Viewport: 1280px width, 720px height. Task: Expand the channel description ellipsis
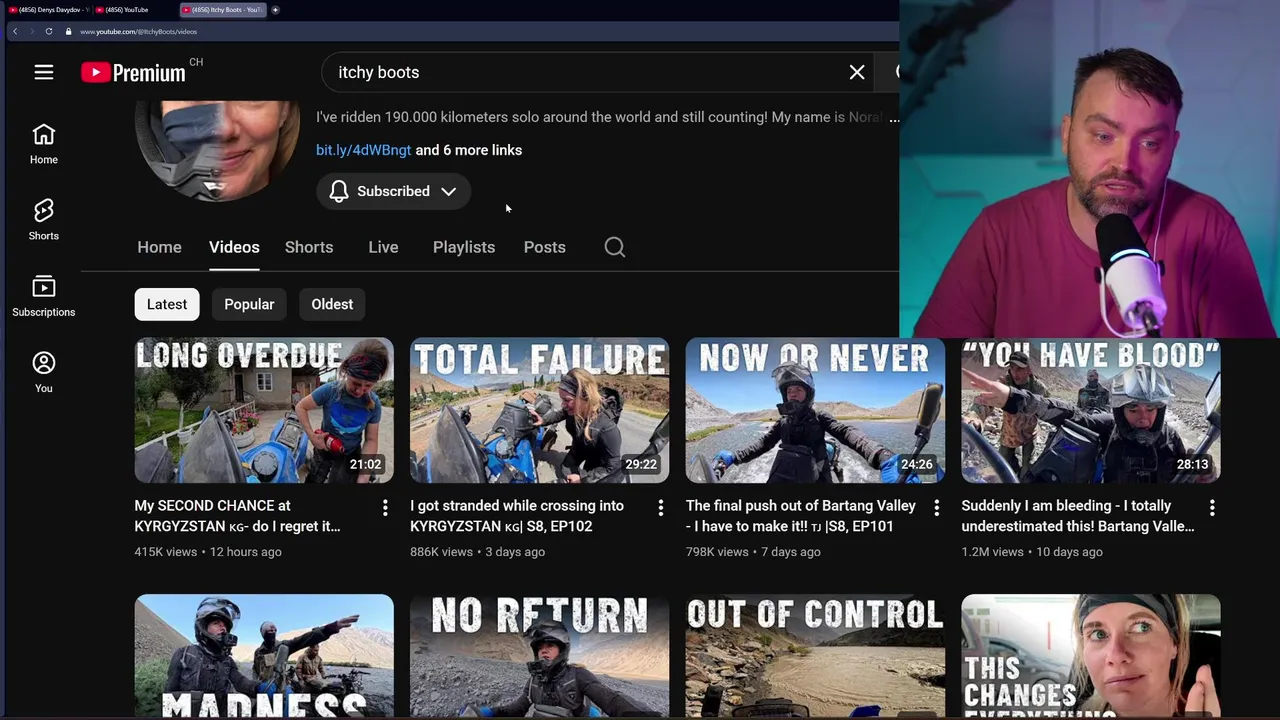tap(894, 118)
